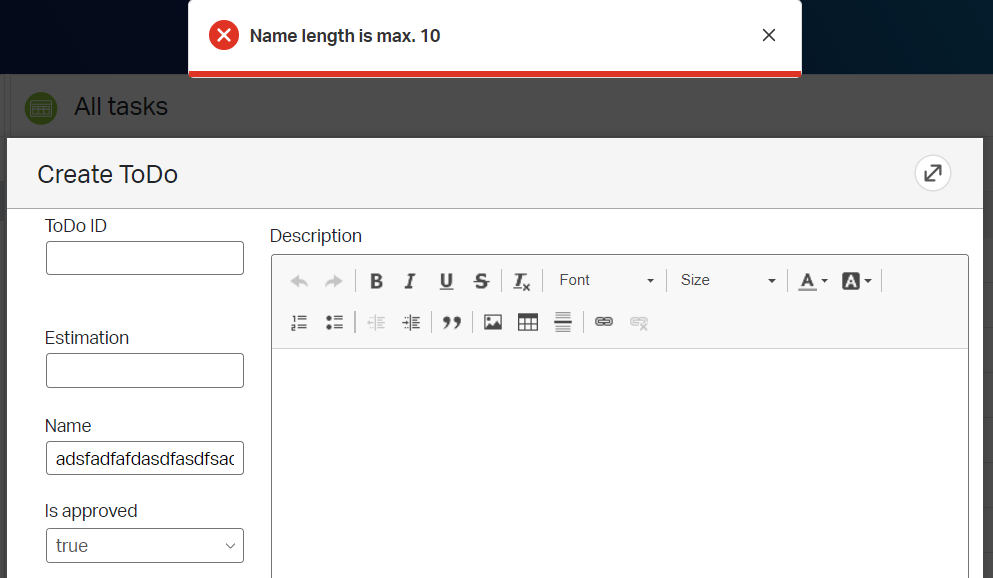Viewport: 993px width, 578px height.
Task: Insert an image into the description
Action: point(493,322)
